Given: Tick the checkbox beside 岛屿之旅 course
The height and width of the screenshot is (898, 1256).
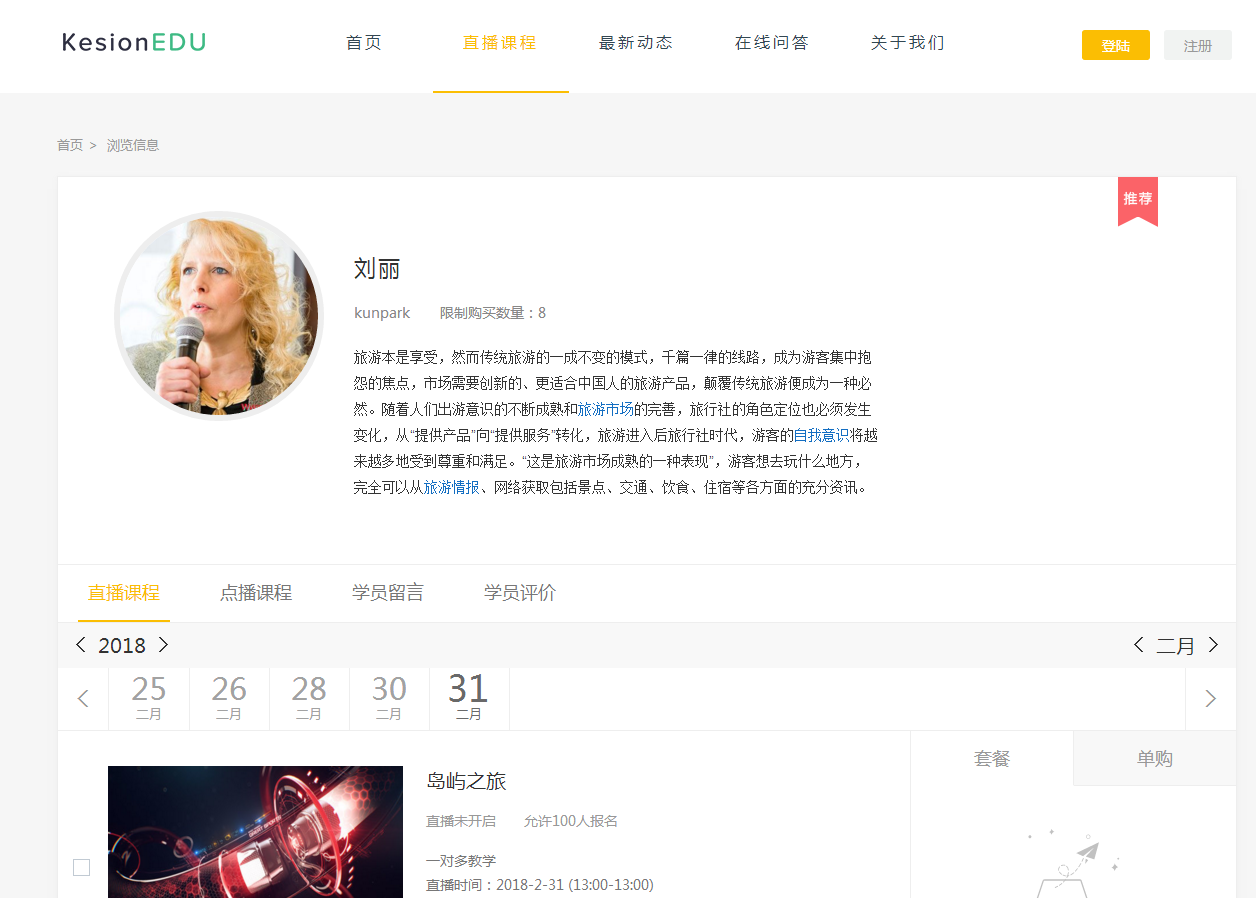Looking at the screenshot, I should click(x=82, y=867).
